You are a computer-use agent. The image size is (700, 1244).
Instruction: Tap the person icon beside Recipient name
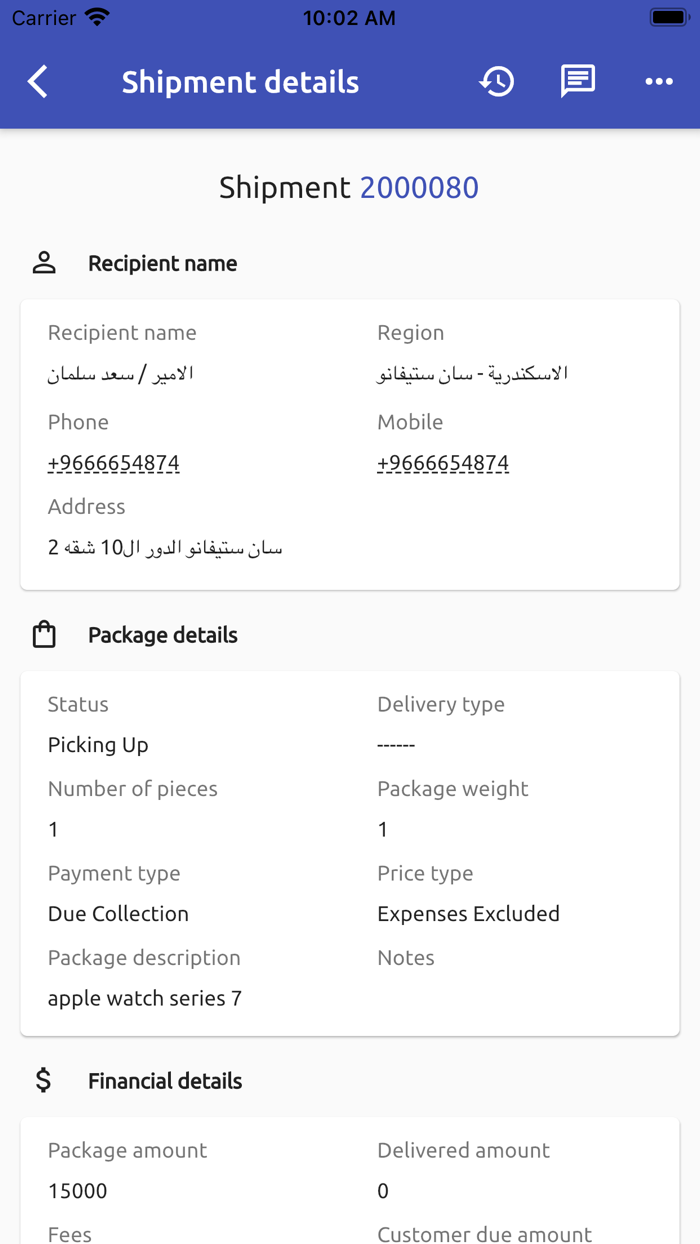point(44,263)
